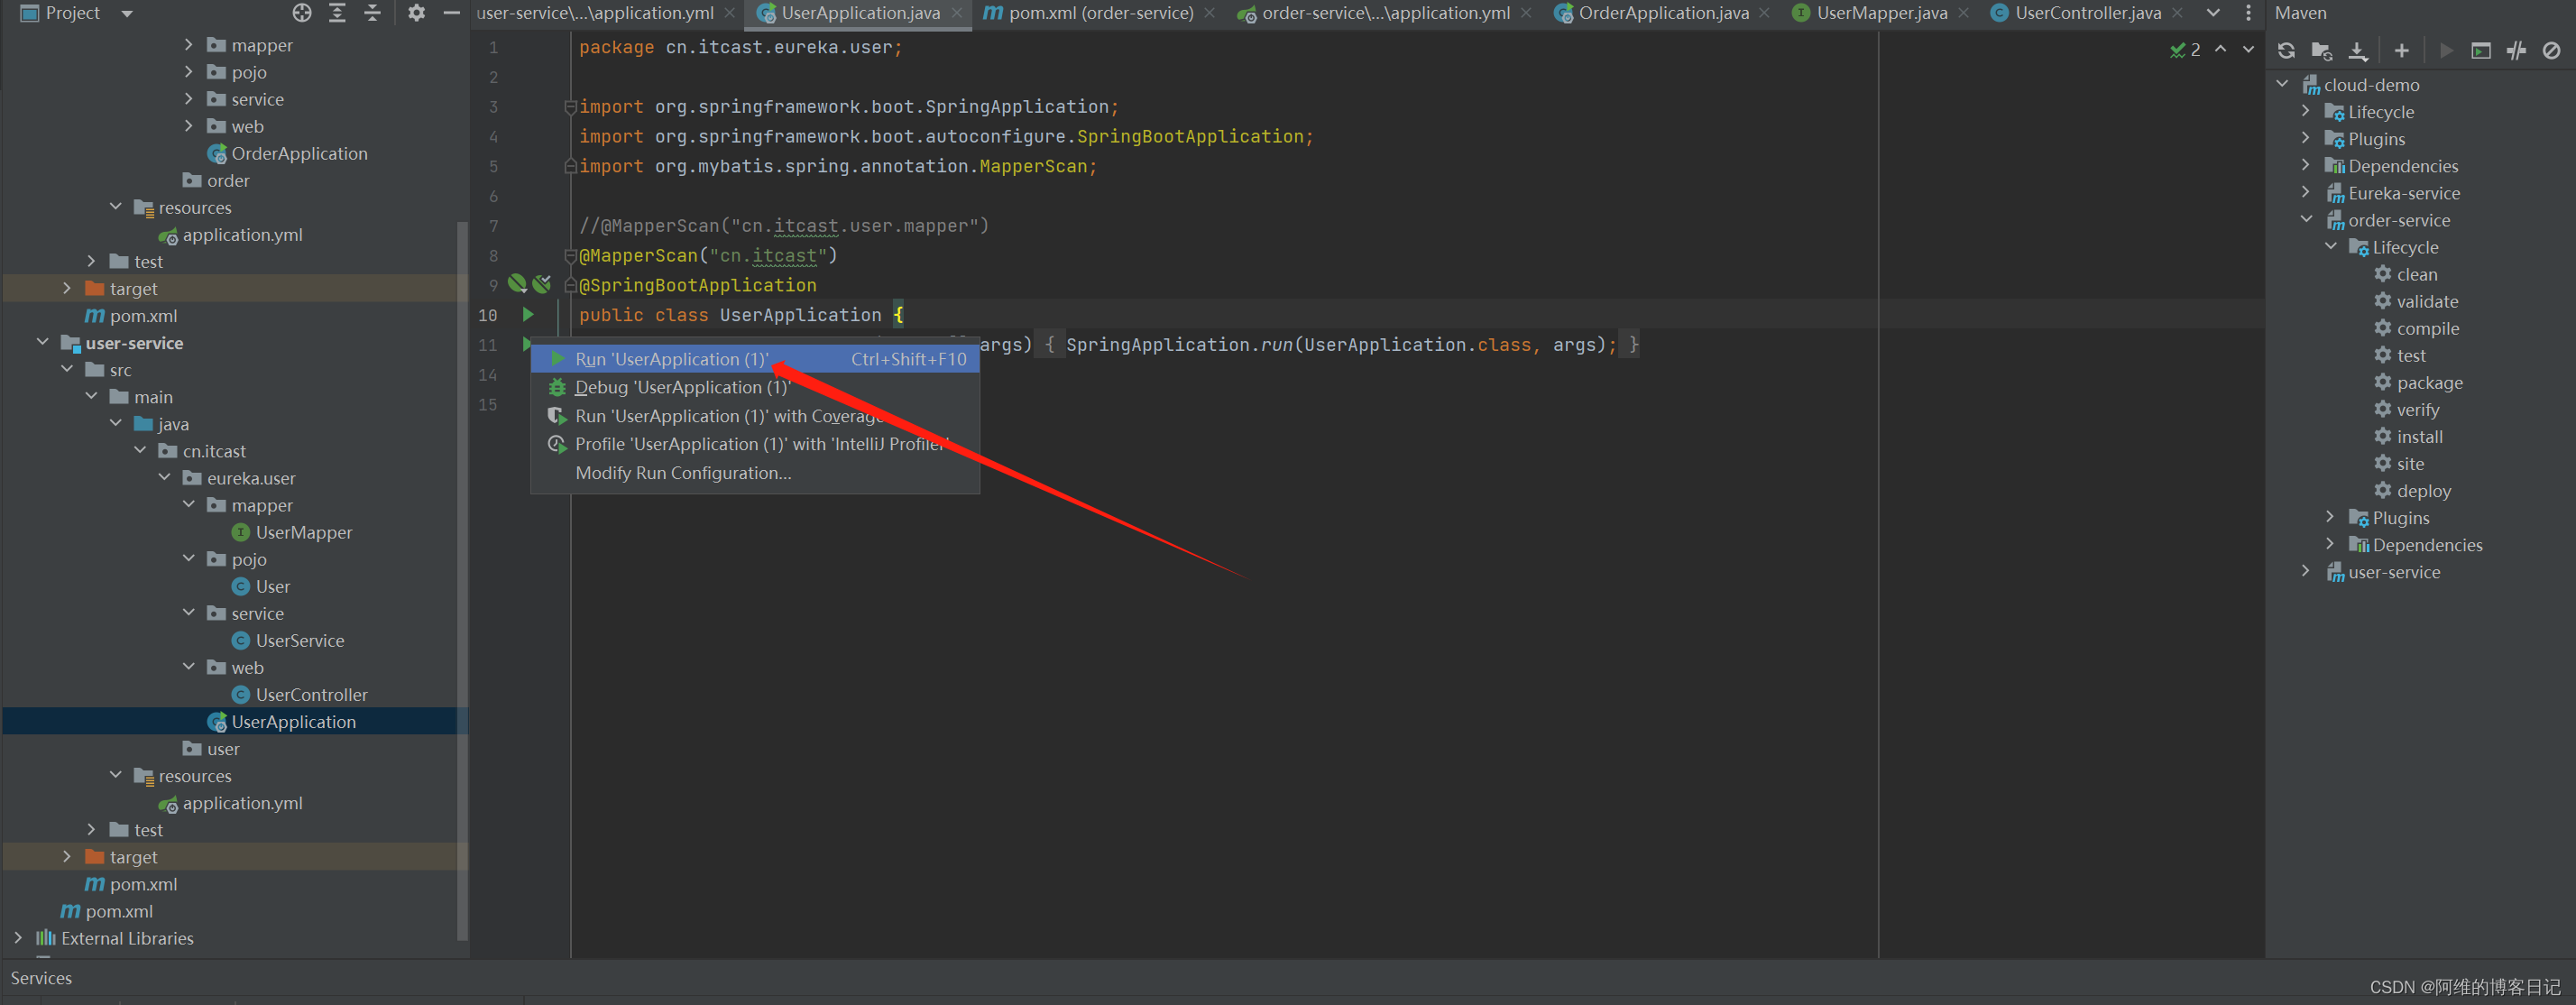Select User pojo class in tree
This screenshot has width=2576, height=1005.
point(272,586)
